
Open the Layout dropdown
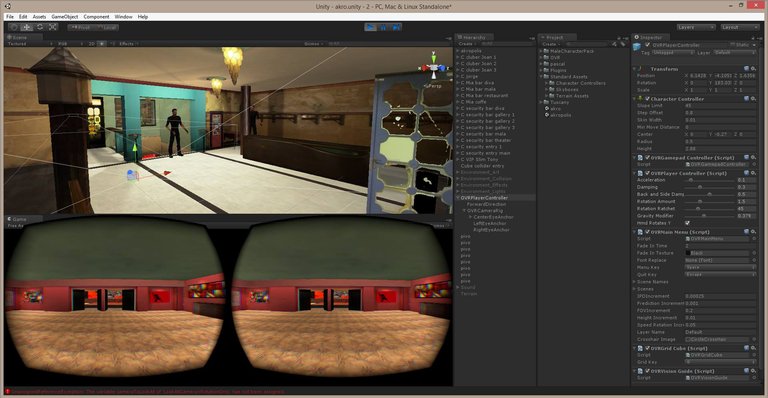click(x=740, y=27)
